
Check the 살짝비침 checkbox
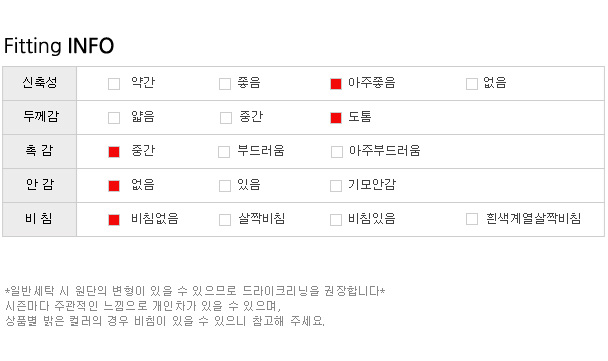pos(225,220)
